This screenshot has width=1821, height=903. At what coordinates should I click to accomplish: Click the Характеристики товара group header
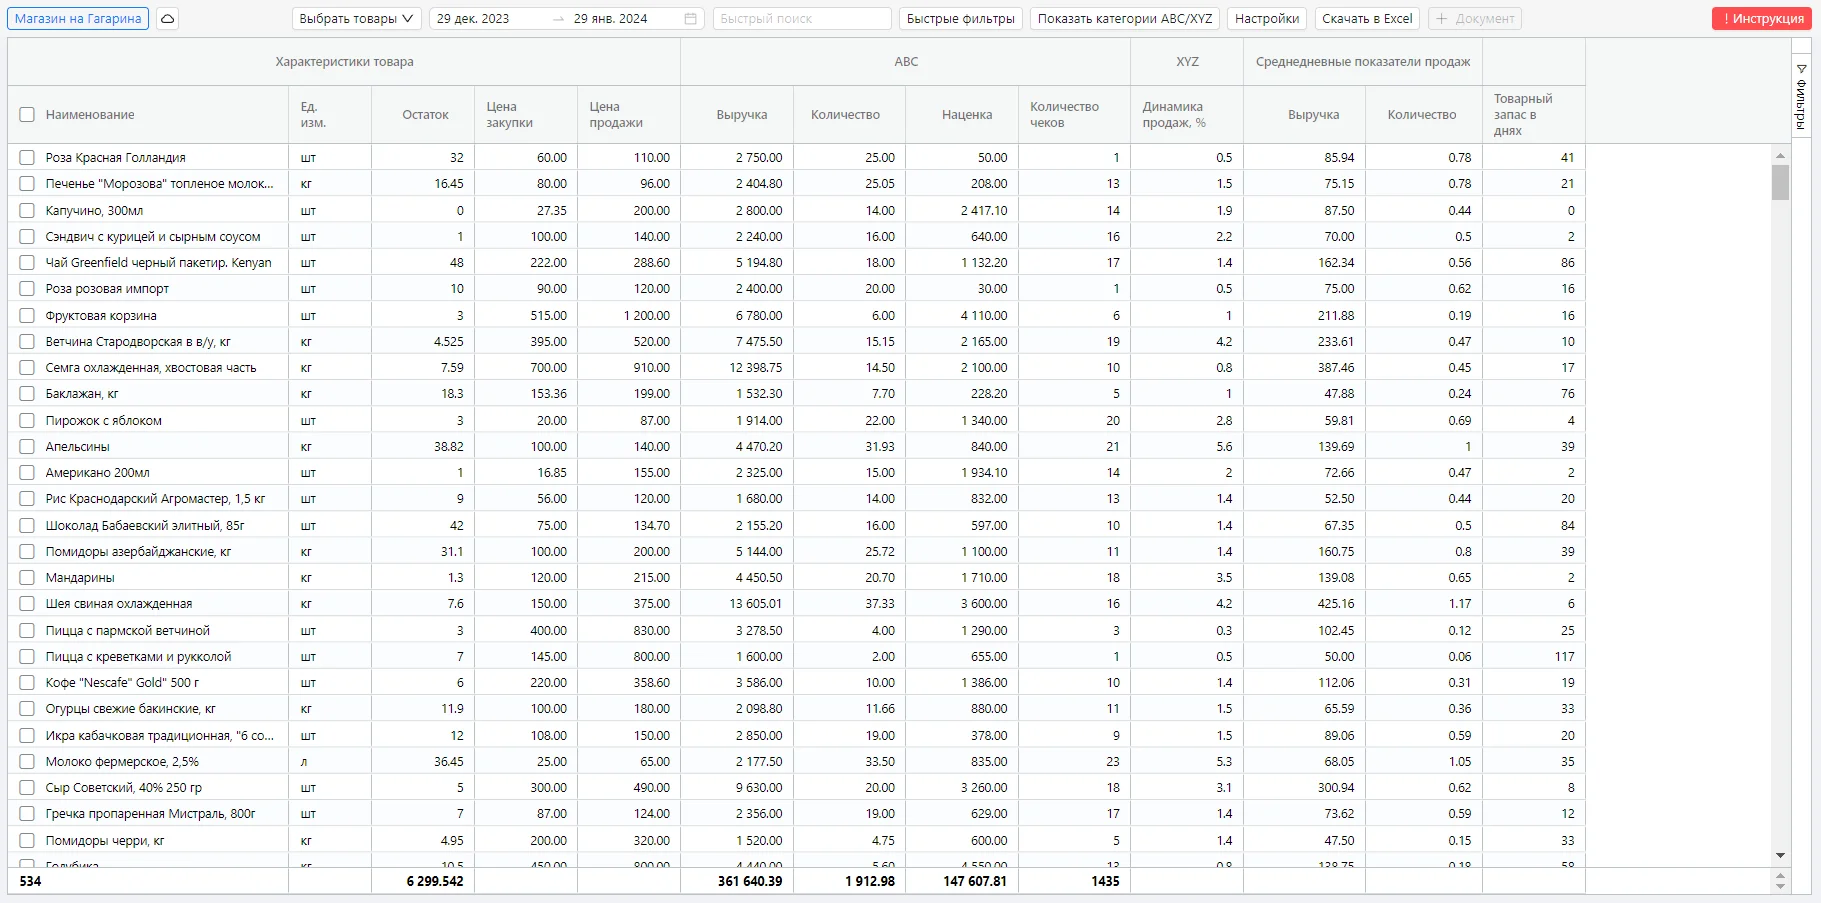pyautogui.click(x=344, y=62)
